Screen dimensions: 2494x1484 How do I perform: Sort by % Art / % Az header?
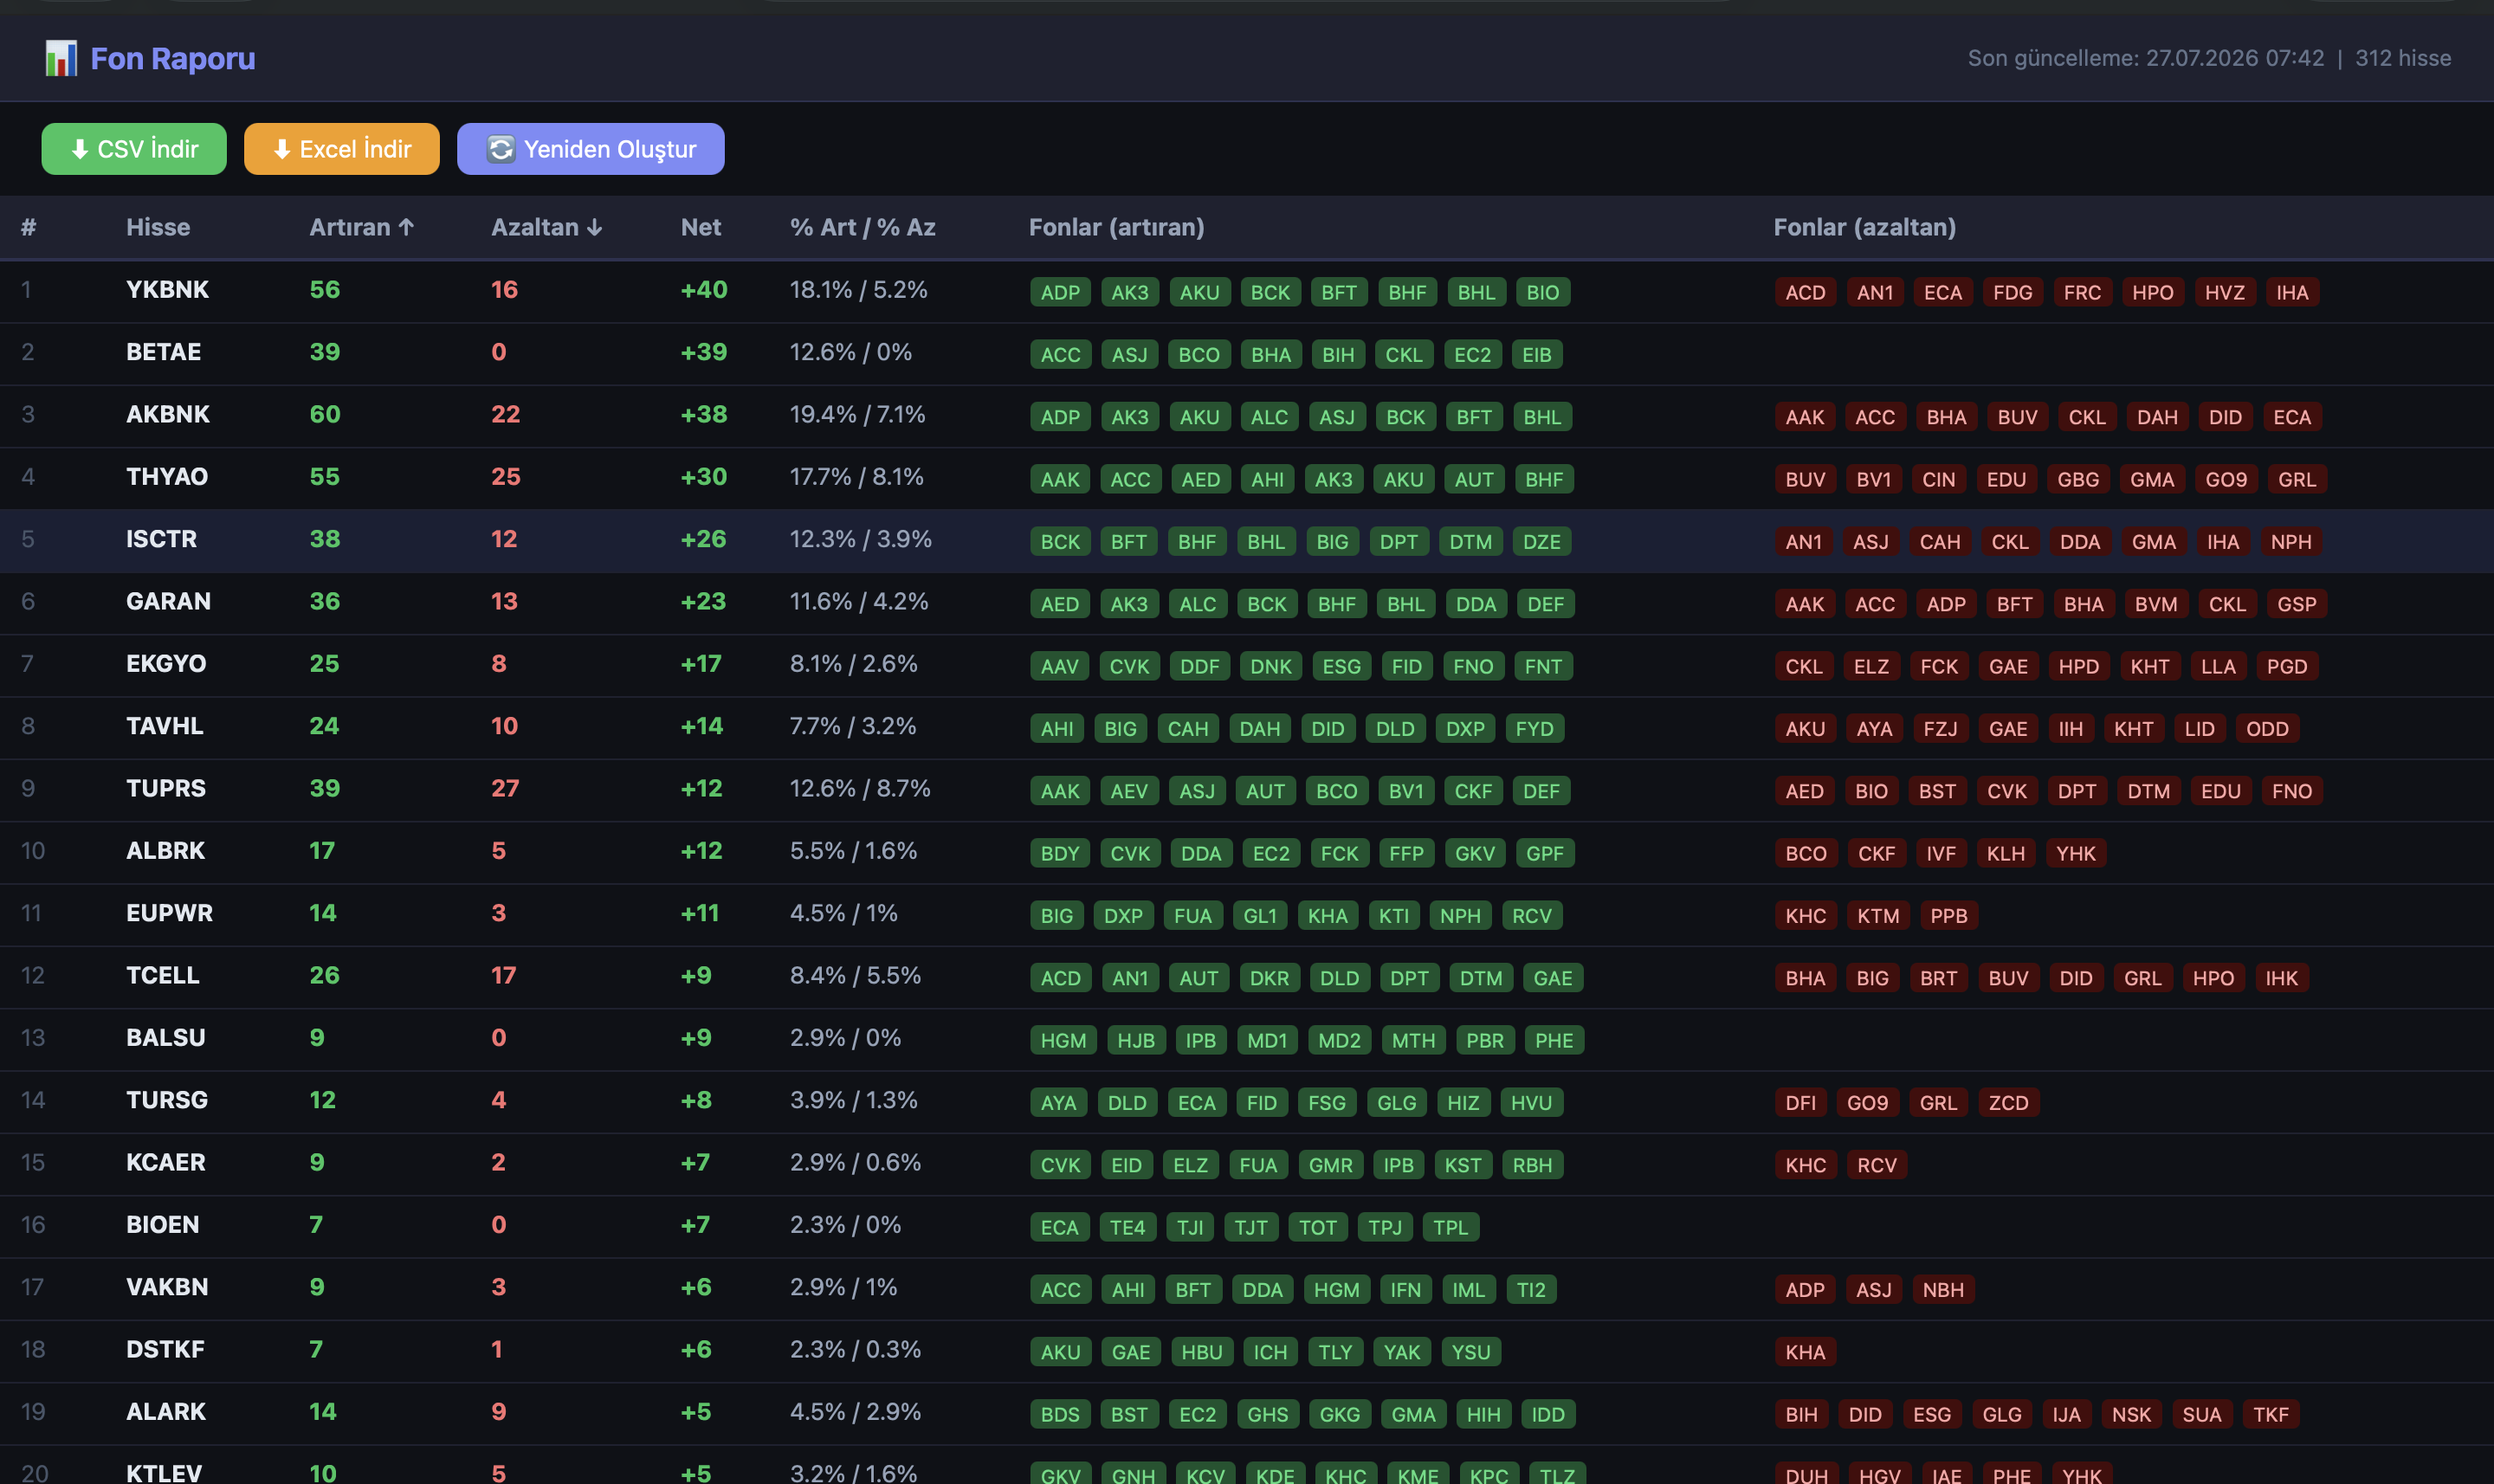pyautogui.click(x=863, y=227)
